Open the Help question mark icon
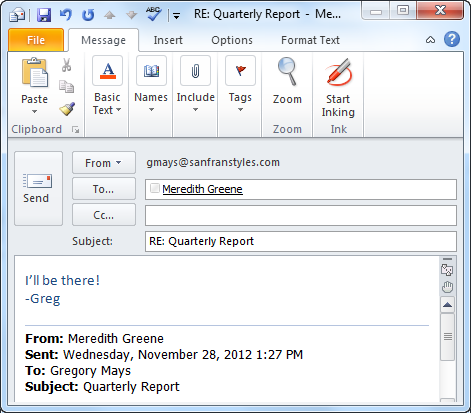471x413 pixels. pyautogui.click(x=452, y=40)
